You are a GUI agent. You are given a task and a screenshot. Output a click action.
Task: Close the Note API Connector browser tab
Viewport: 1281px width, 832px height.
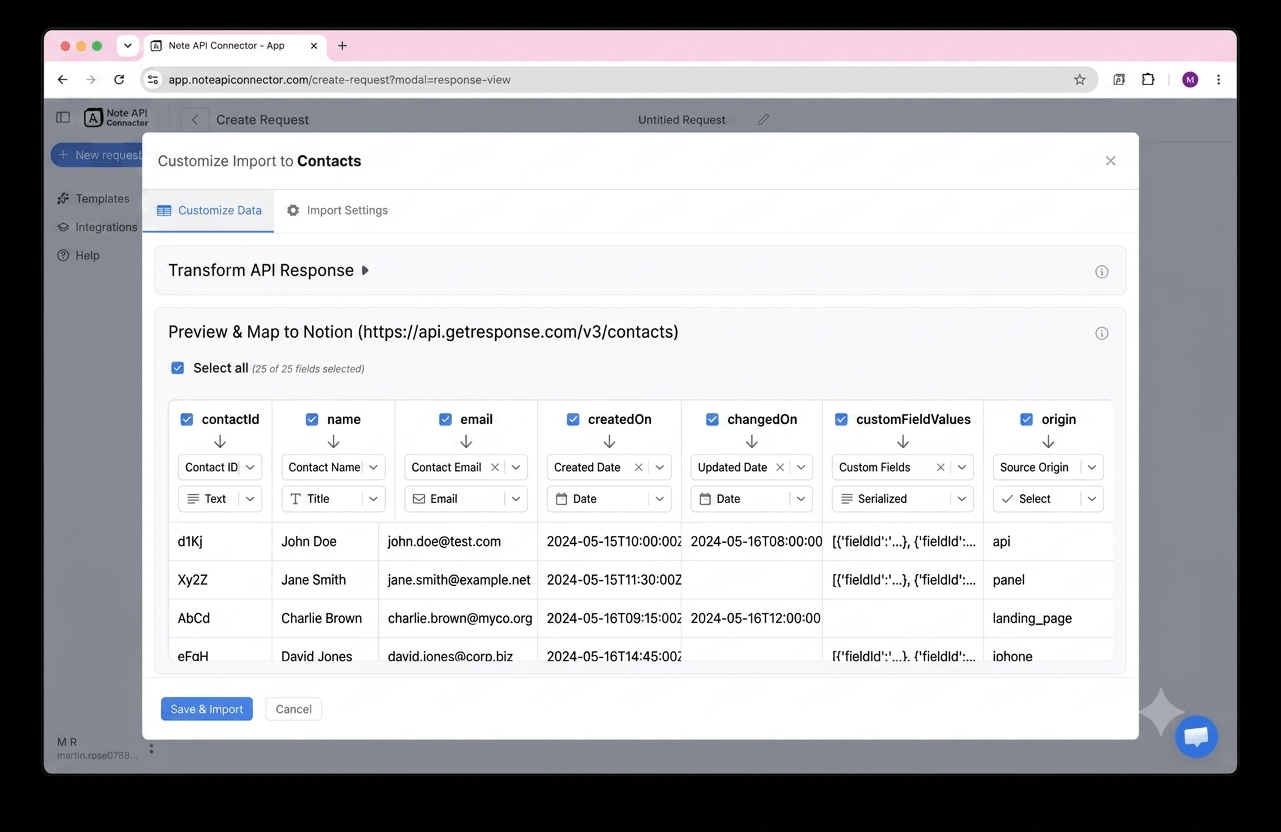[x=314, y=46]
